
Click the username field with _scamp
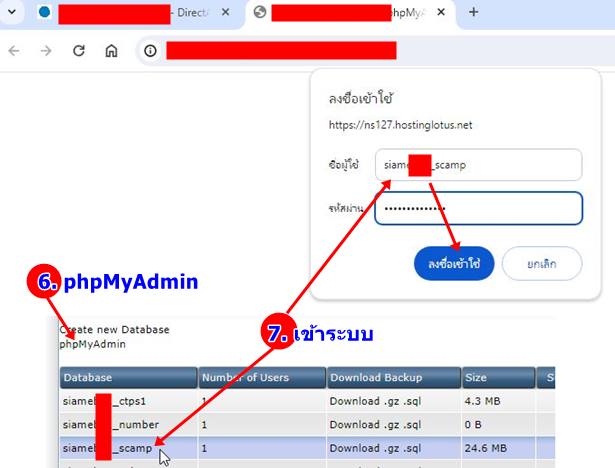pos(479,165)
